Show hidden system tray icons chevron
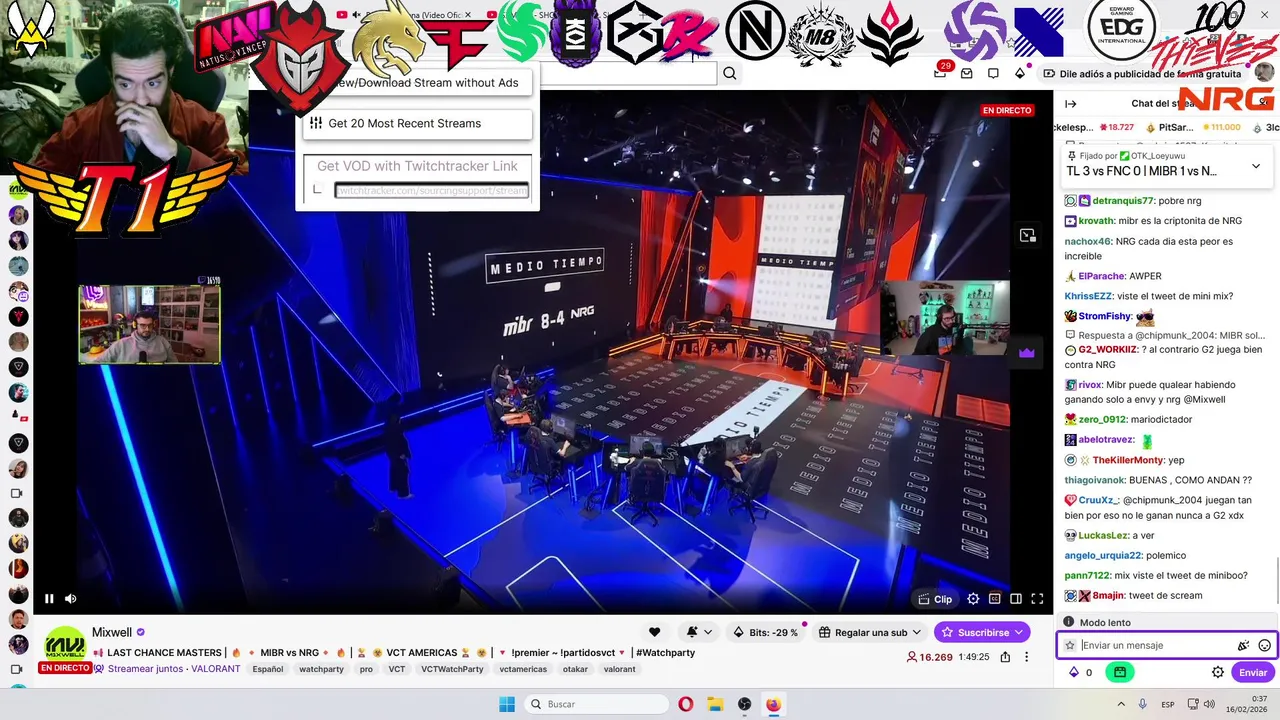The width and height of the screenshot is (1280, 720). pos(1123,704)
